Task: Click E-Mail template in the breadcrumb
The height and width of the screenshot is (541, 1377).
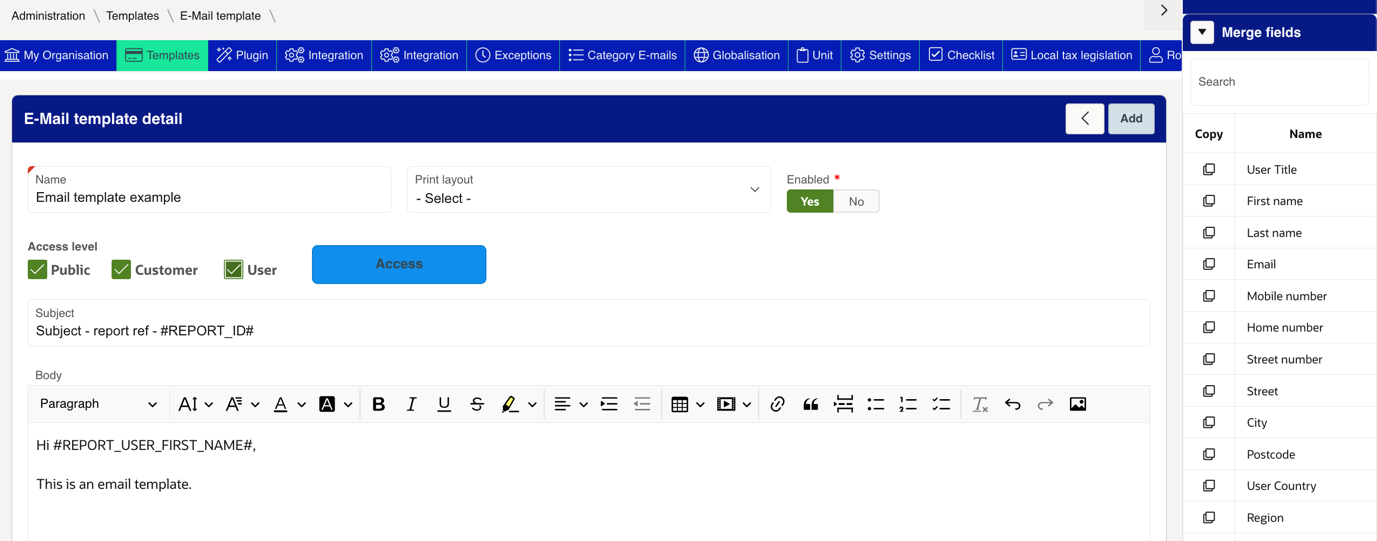Action: 220,16
